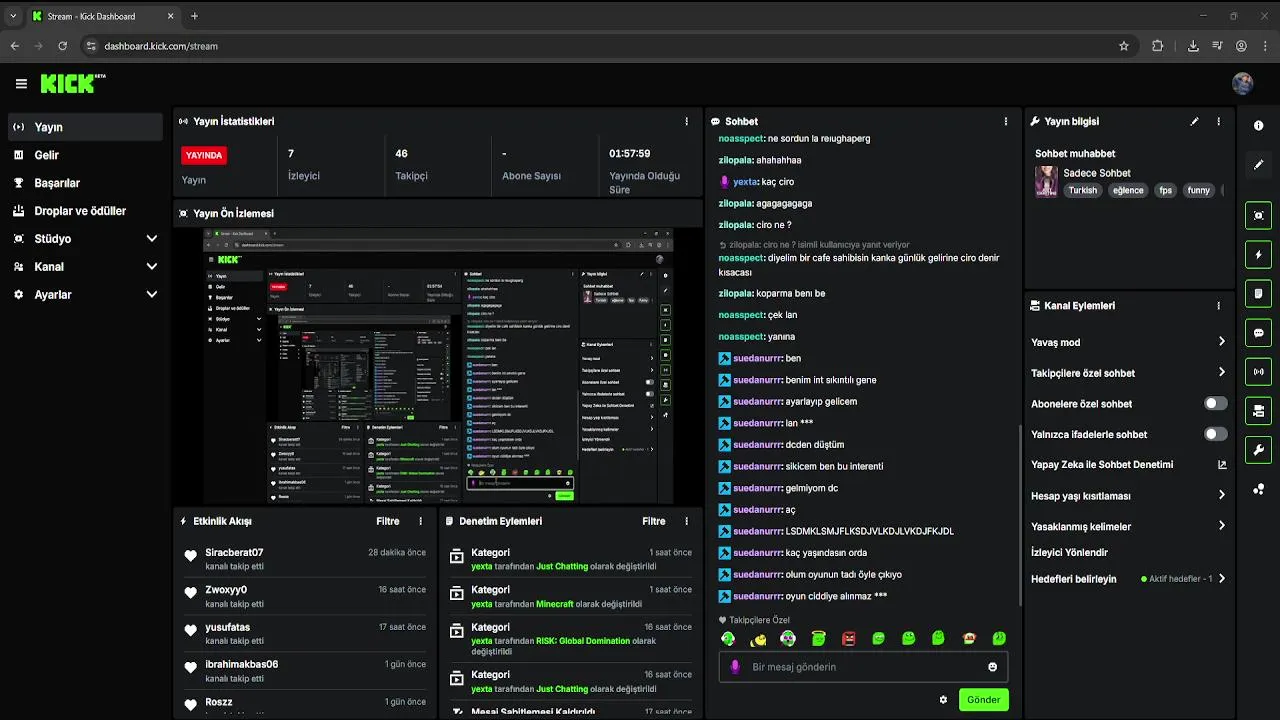Image resolution: width=1280 pixels, height=720 pixels.
Task: Click the fps tag chip
Action: (x=1165, y=190)
